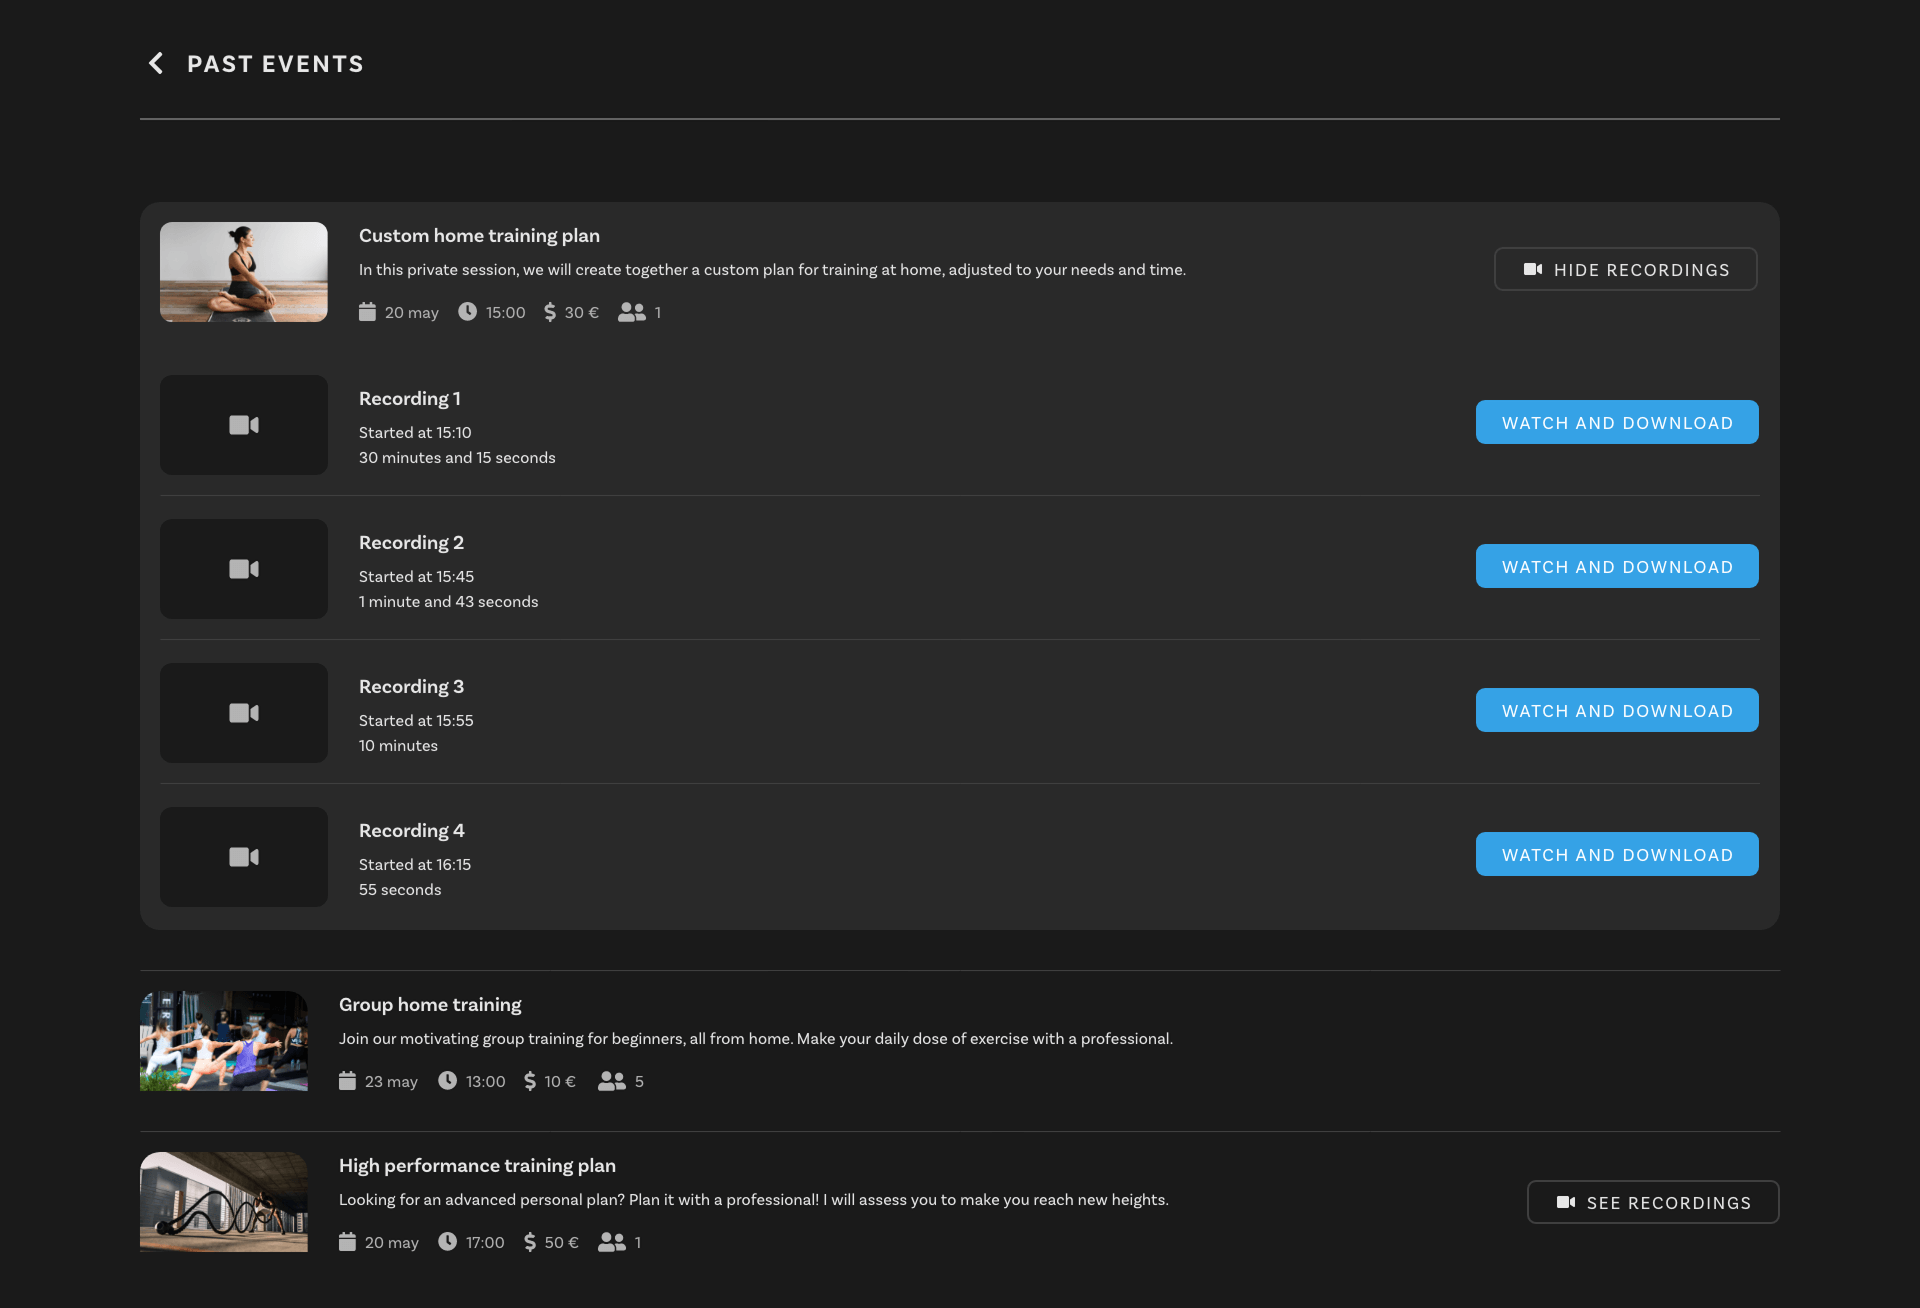Click the camera icon on Recording 4 thumbnail
Viewport: 1920px width, 1308px height.
click(x=244, y=857)
